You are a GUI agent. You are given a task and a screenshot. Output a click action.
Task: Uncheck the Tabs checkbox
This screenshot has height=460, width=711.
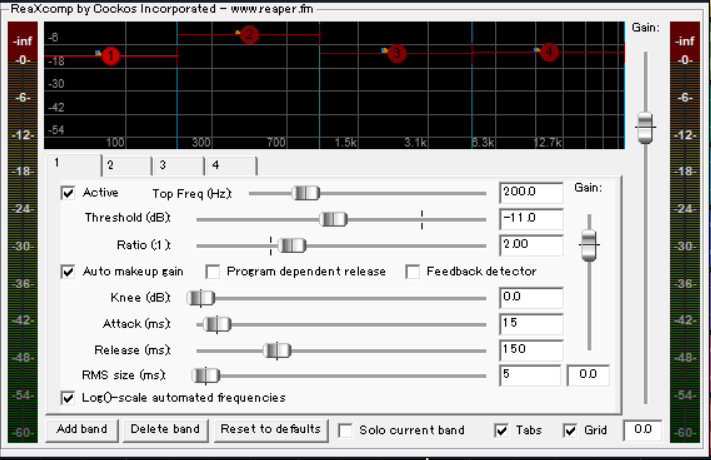[x=502, y=430]
